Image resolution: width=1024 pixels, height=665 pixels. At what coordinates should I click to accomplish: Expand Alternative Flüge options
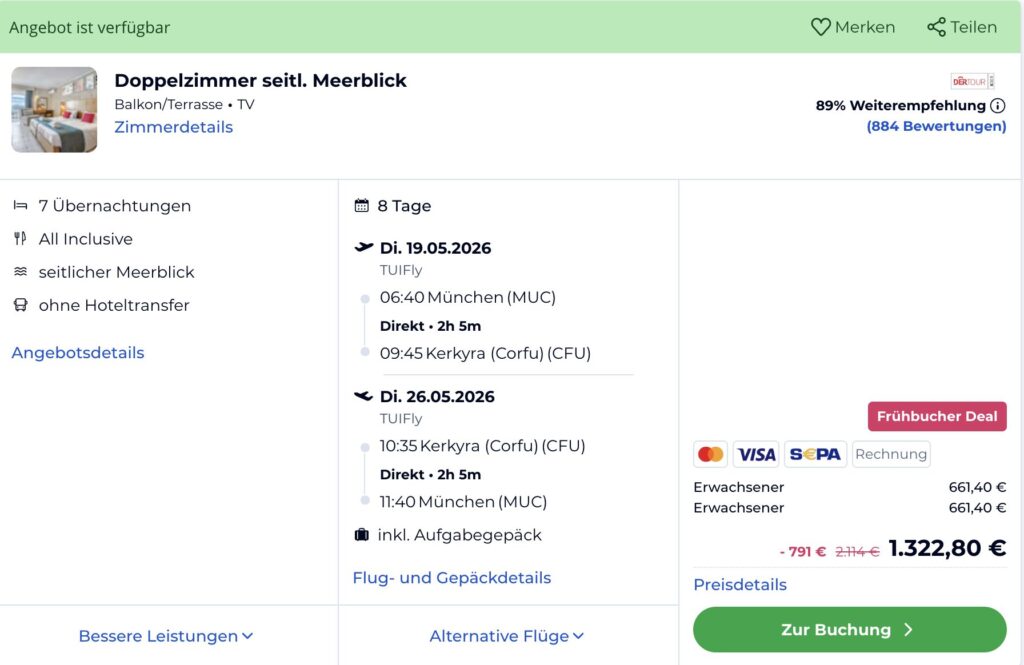tap(507, 635)
